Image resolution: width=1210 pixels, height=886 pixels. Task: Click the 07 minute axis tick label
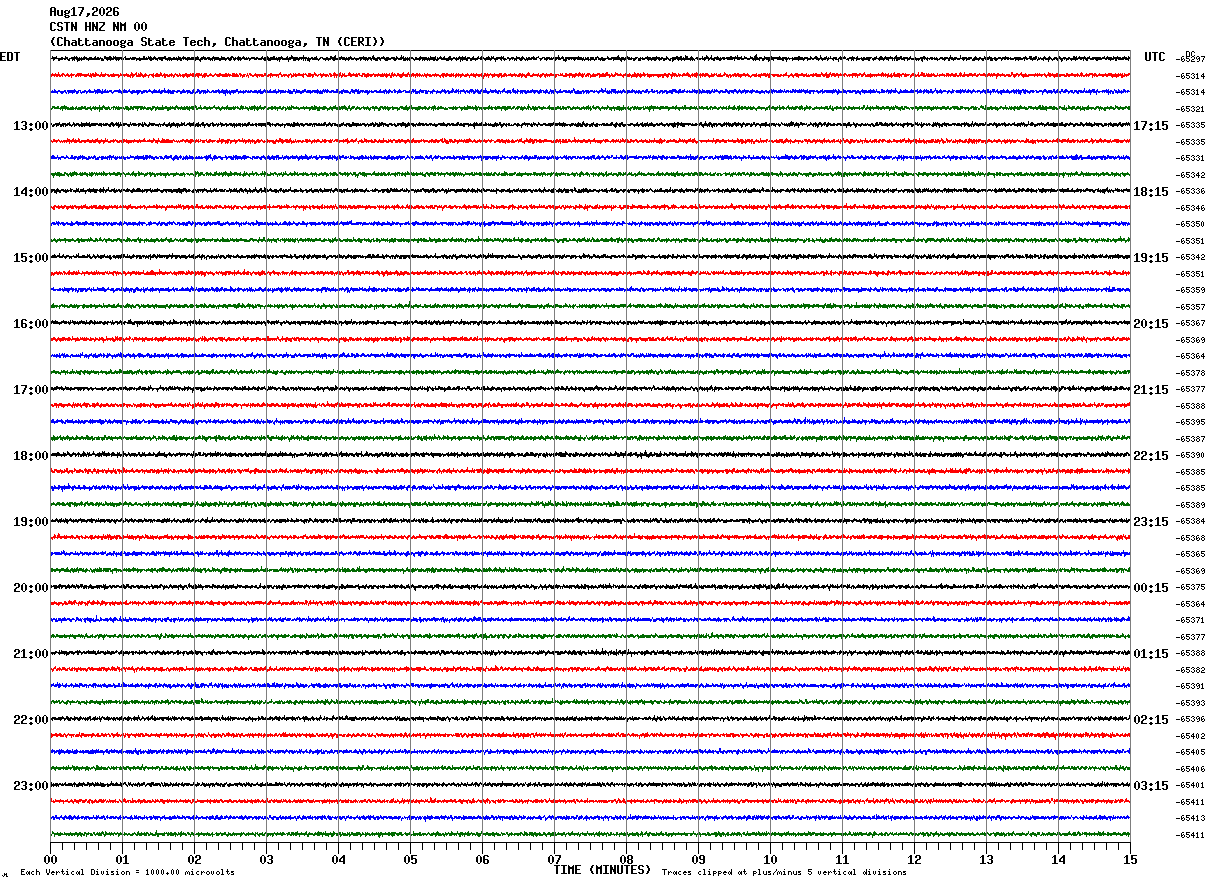[x=554, y=859]
